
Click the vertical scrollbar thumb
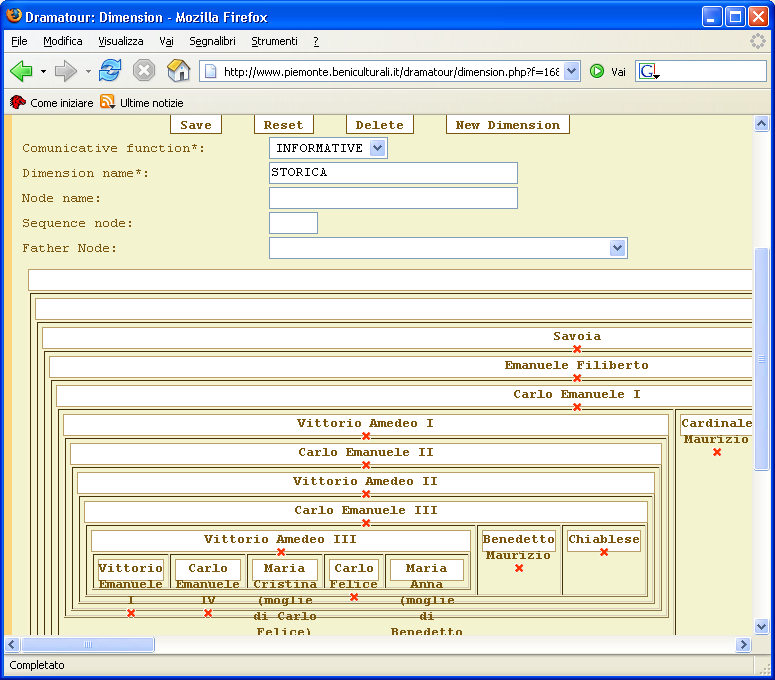tap(762, 359)
